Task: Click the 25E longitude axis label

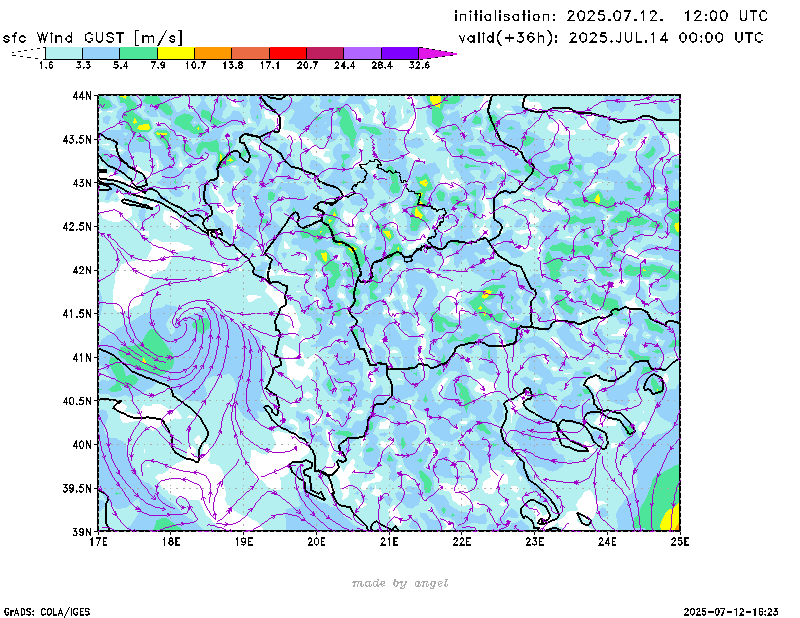Action: click(680, 541)
